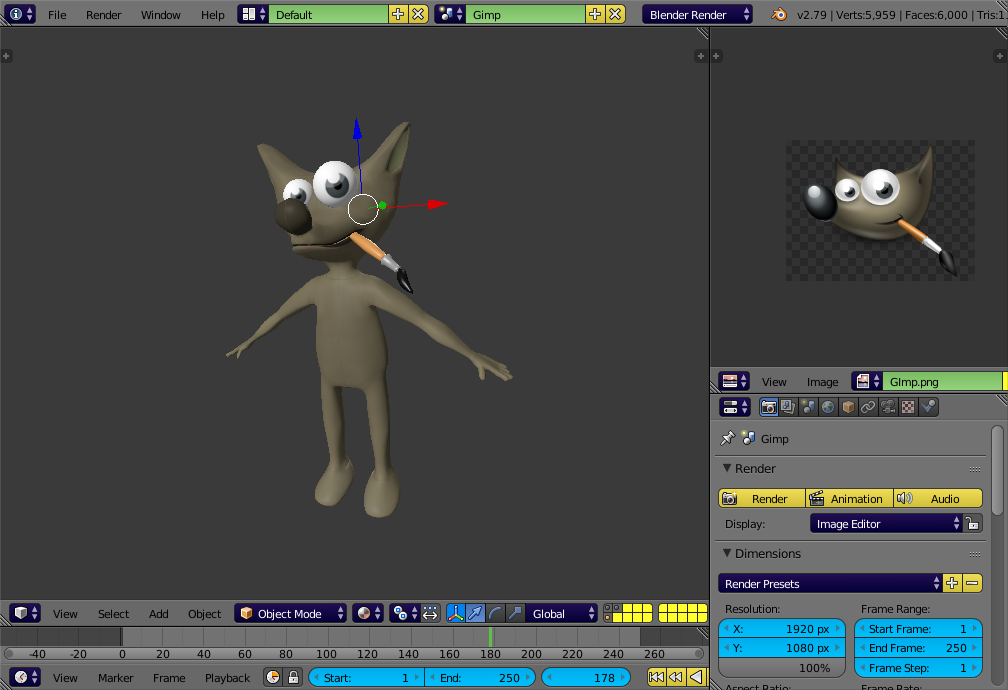Toggle the lock next to Image Editor display
The image size is (1008, 690).
tap(973, 523)
